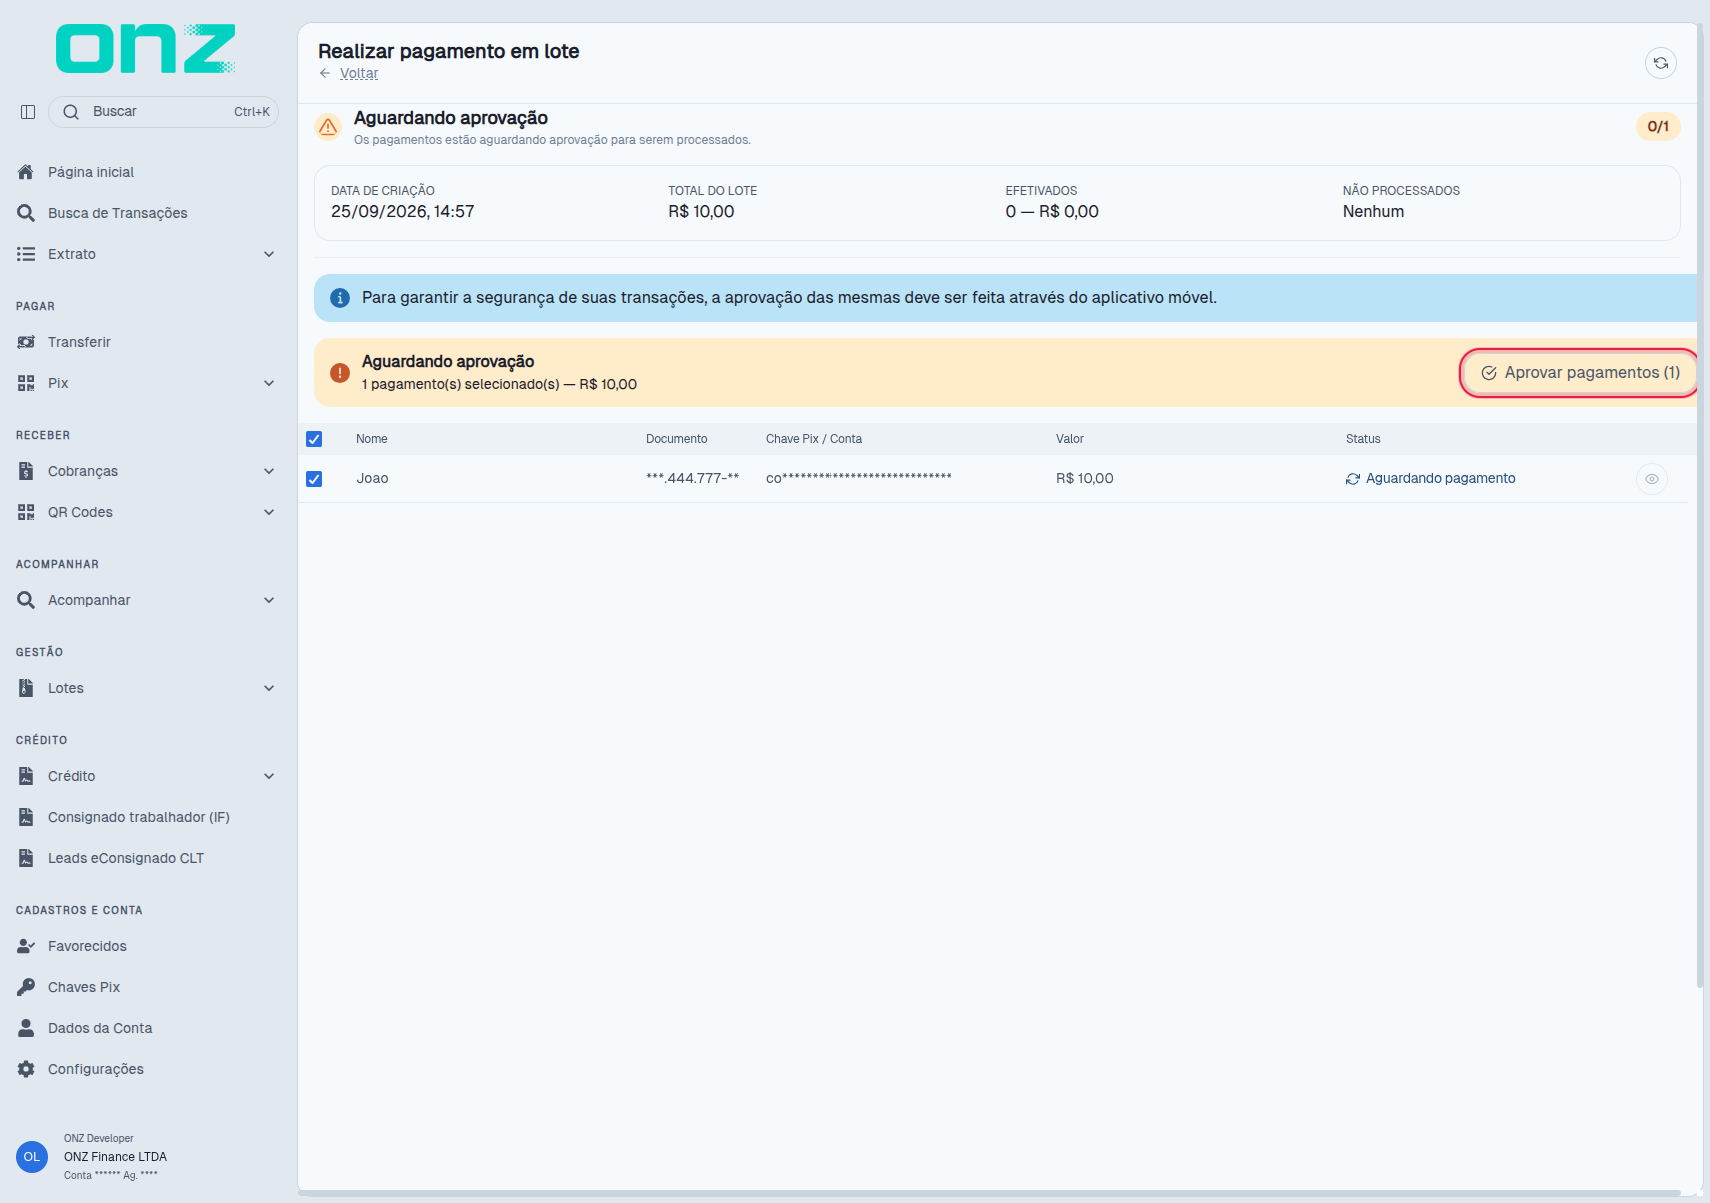
Task: Expand the Acompanhar chevron
Action: tap(269, 600)
